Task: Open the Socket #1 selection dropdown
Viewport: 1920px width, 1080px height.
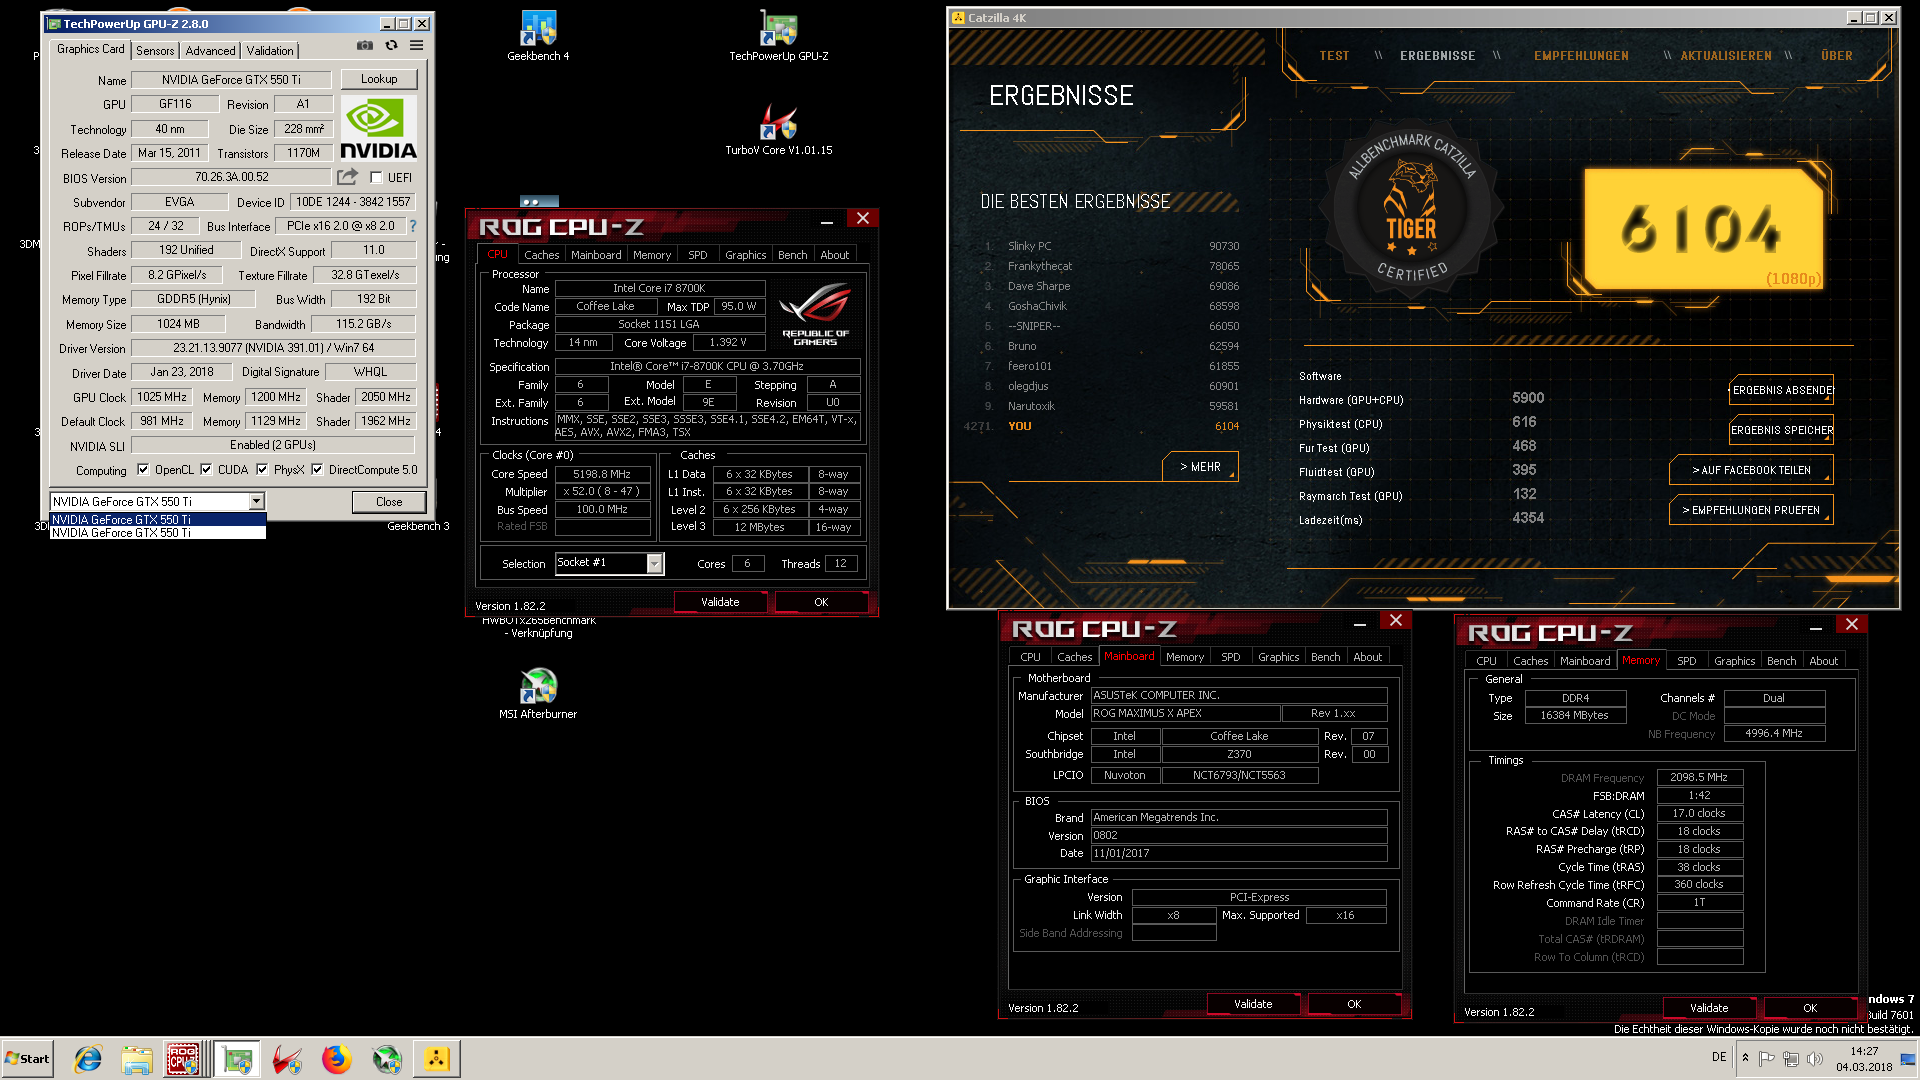Action: 654,563
